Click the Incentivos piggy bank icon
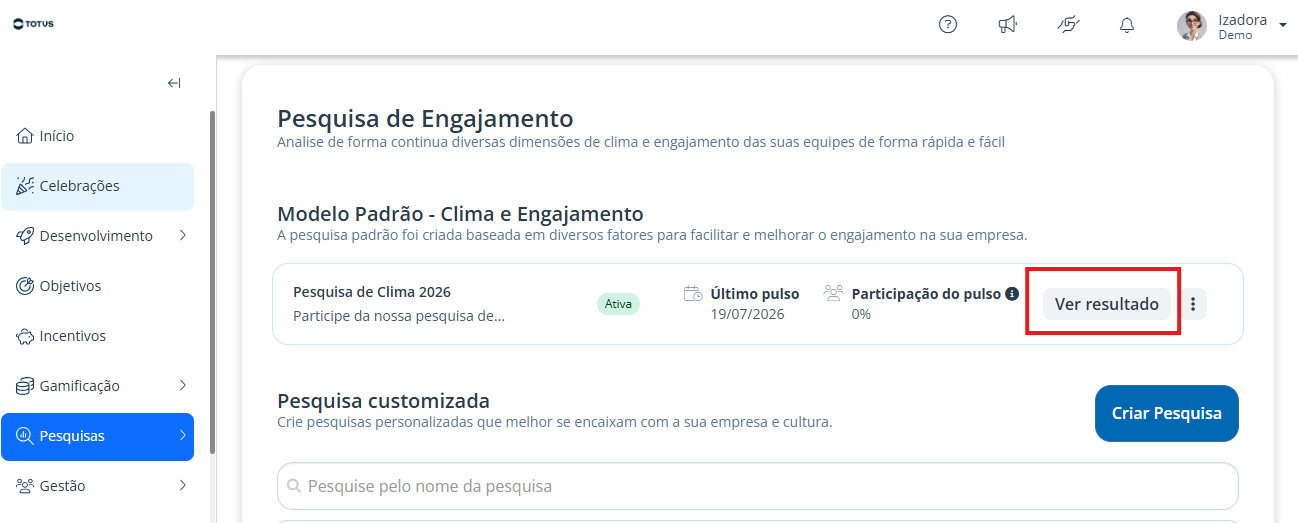Image resolution: width=1298 pixels, height=523 pixels. coord(25,336)
